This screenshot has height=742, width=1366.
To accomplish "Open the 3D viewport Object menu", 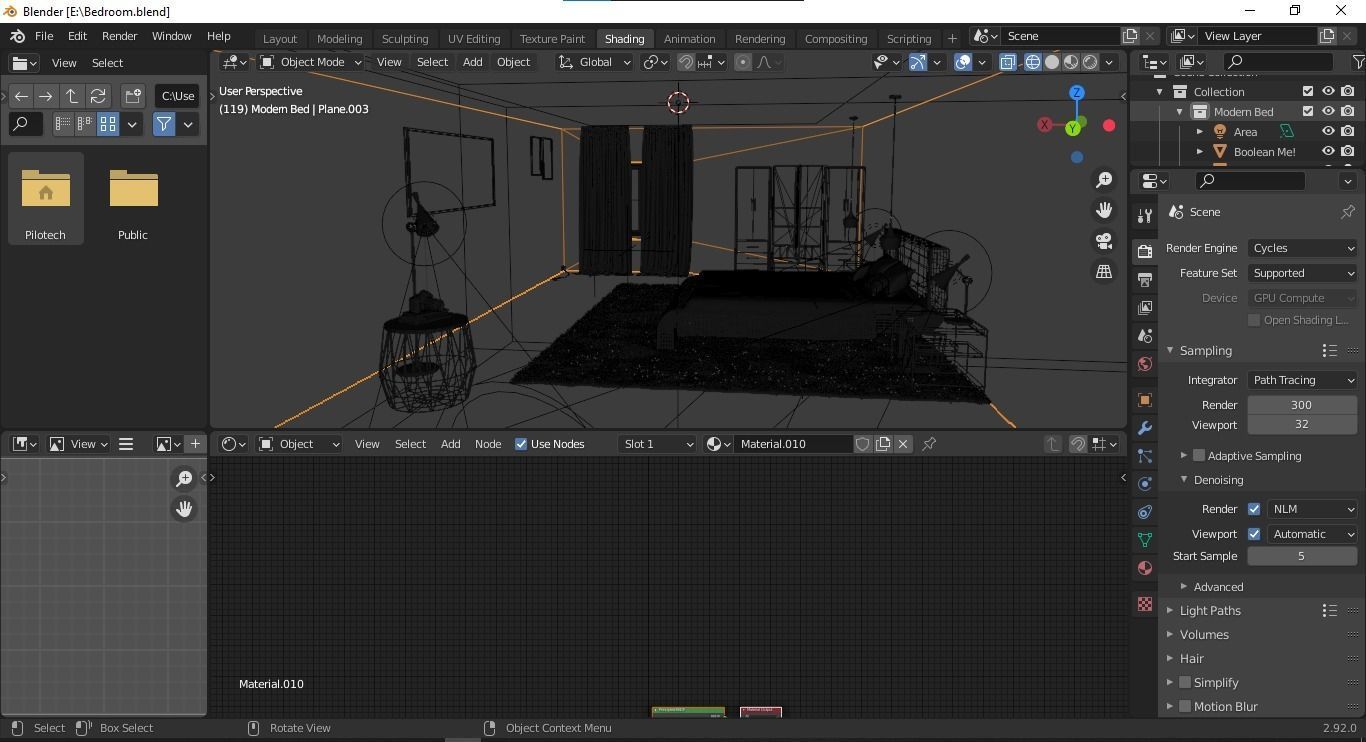I will [513, 62].
